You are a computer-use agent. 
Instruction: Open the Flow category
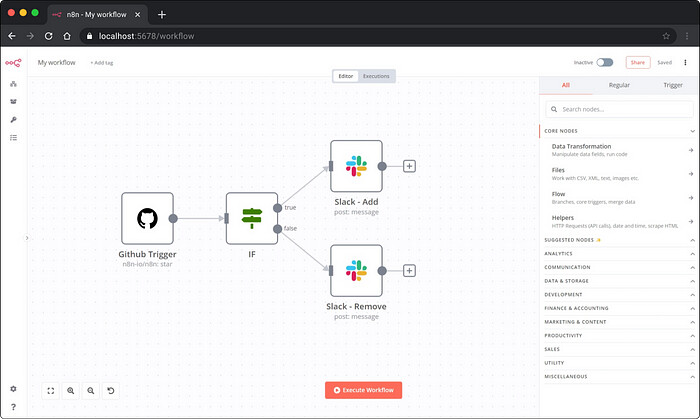(x=620, y=198)
